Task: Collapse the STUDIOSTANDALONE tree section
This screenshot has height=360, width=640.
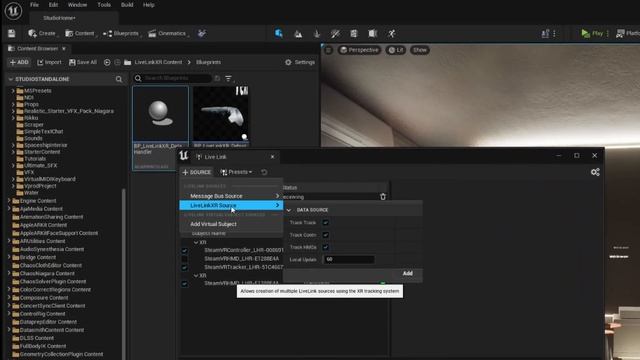Action: pos(11,79)
